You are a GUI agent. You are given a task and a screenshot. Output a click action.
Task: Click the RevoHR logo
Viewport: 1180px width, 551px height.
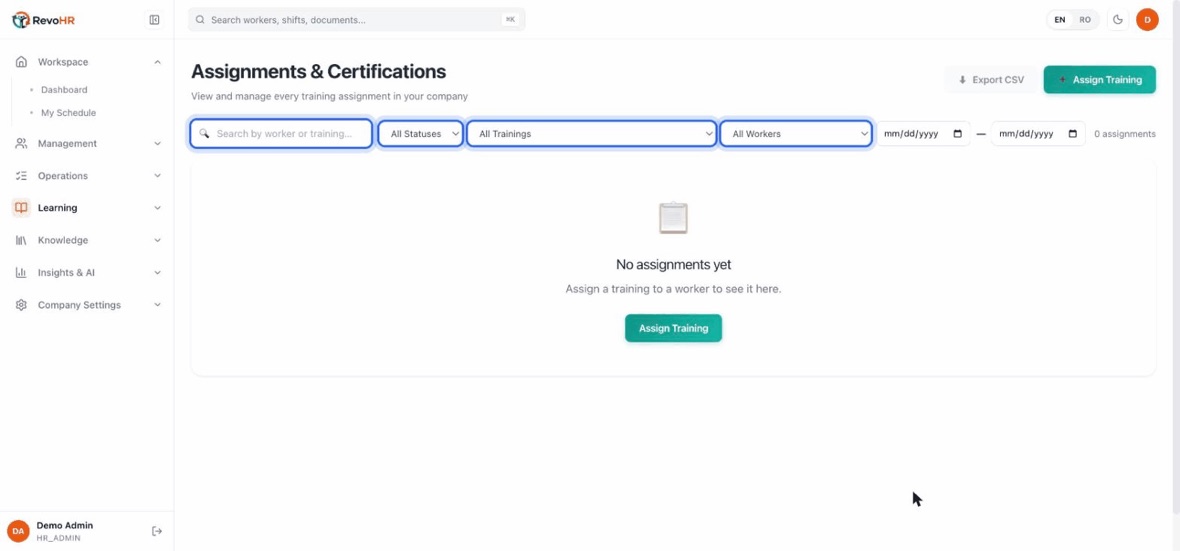(x=43, y=20)
